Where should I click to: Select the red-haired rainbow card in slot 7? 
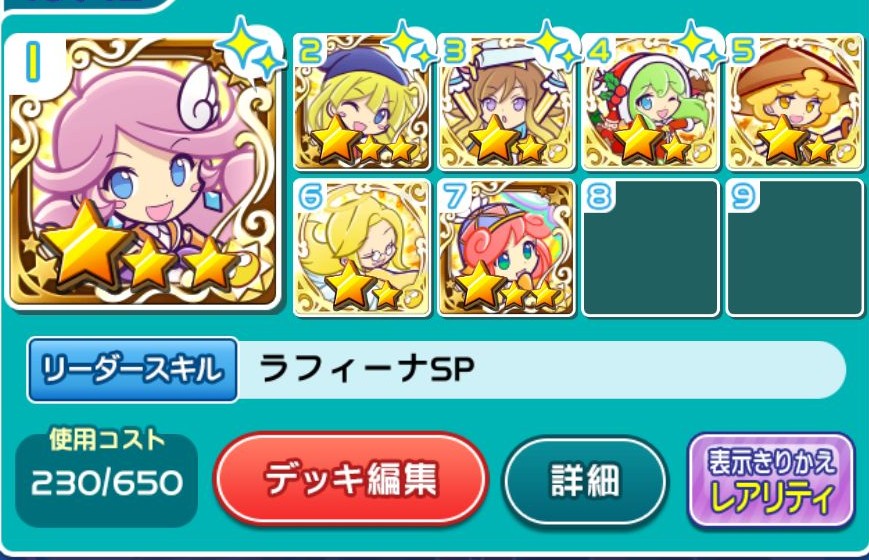pos(506,247)
